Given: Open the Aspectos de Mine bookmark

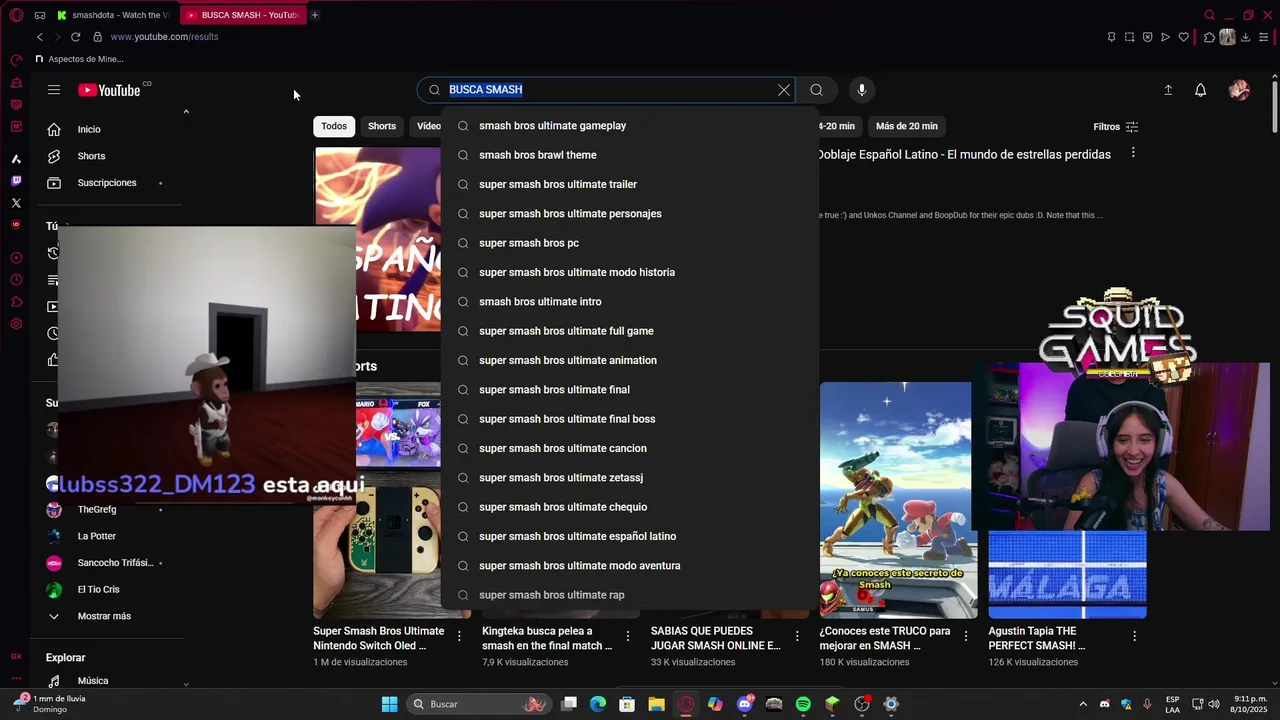Looking at the screenshot, I should pyautogui.click(x=79, y=59).
